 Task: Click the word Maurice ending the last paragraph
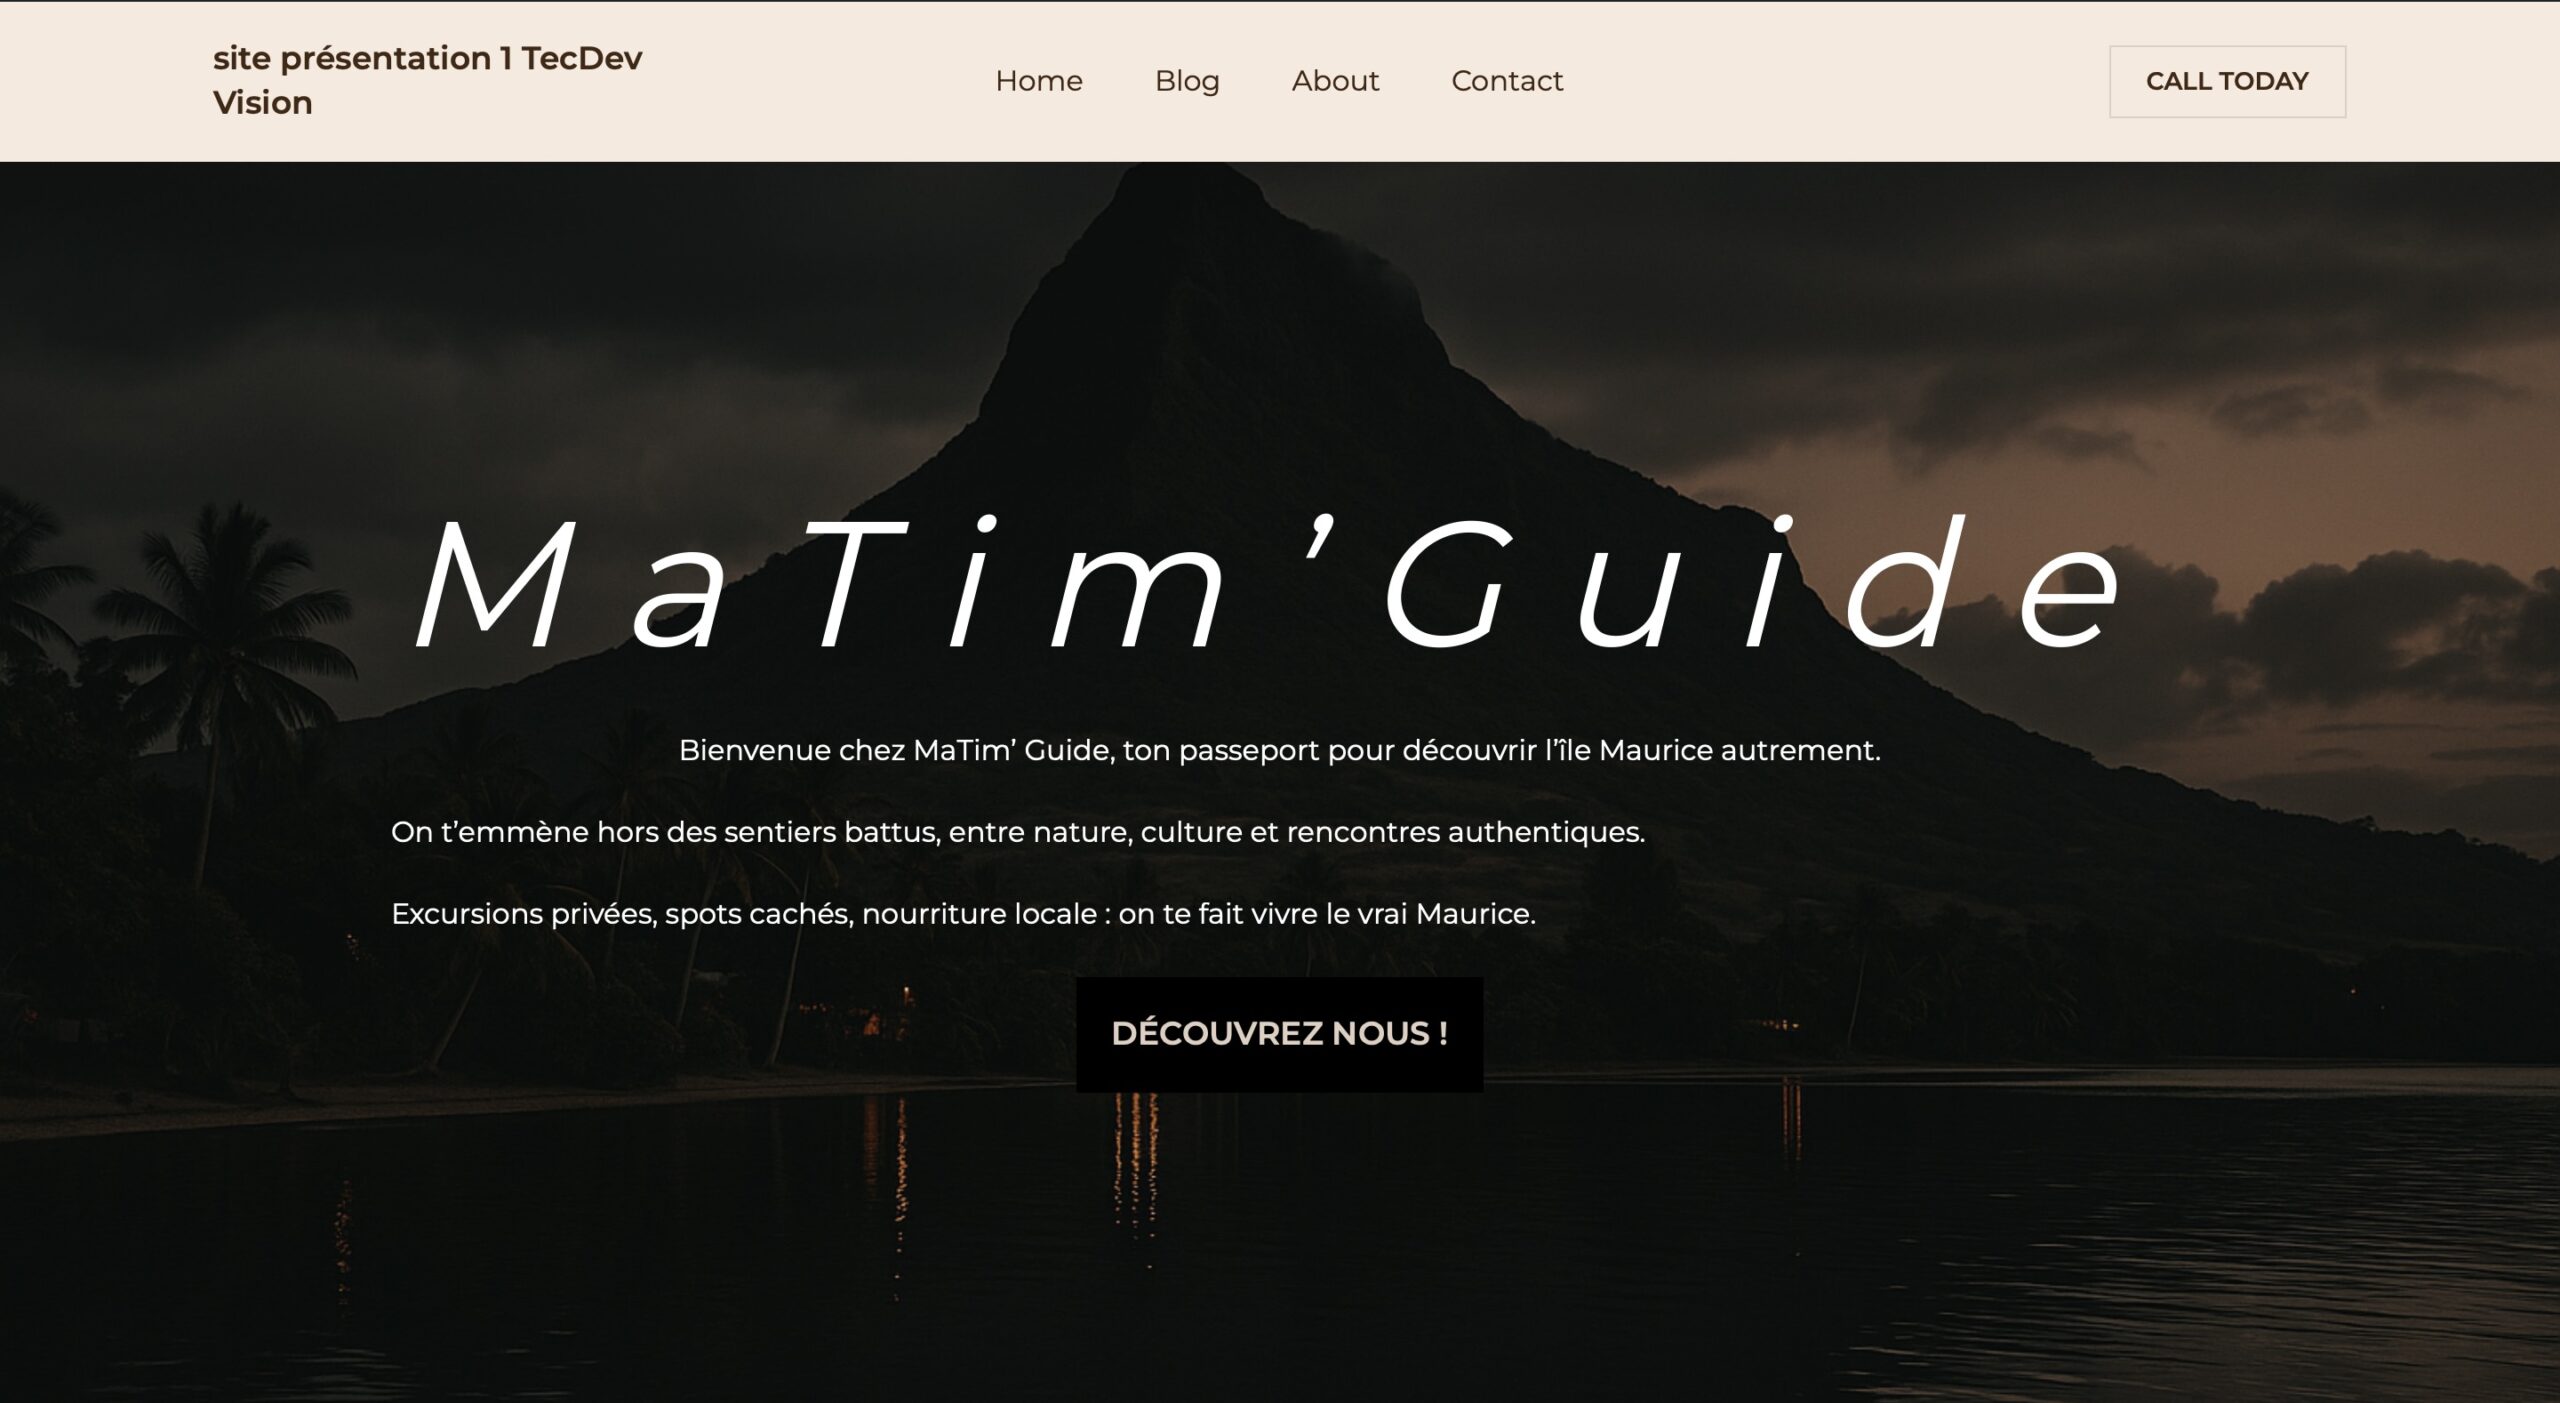pos(1474,914)
